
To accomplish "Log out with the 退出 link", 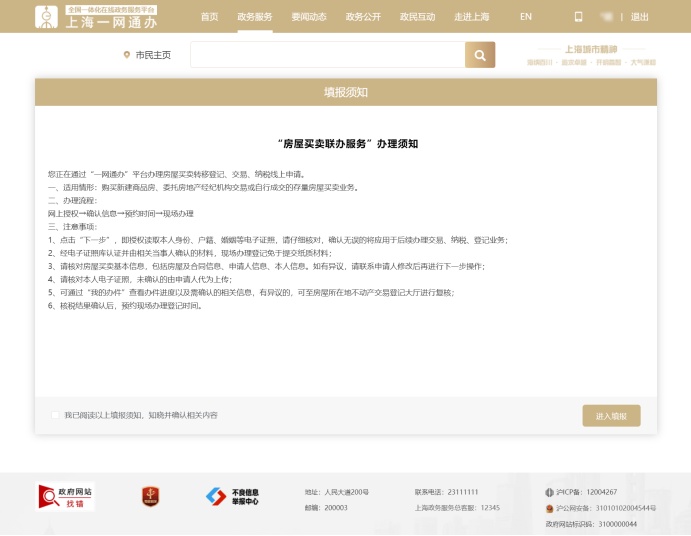I will (639, 17).
